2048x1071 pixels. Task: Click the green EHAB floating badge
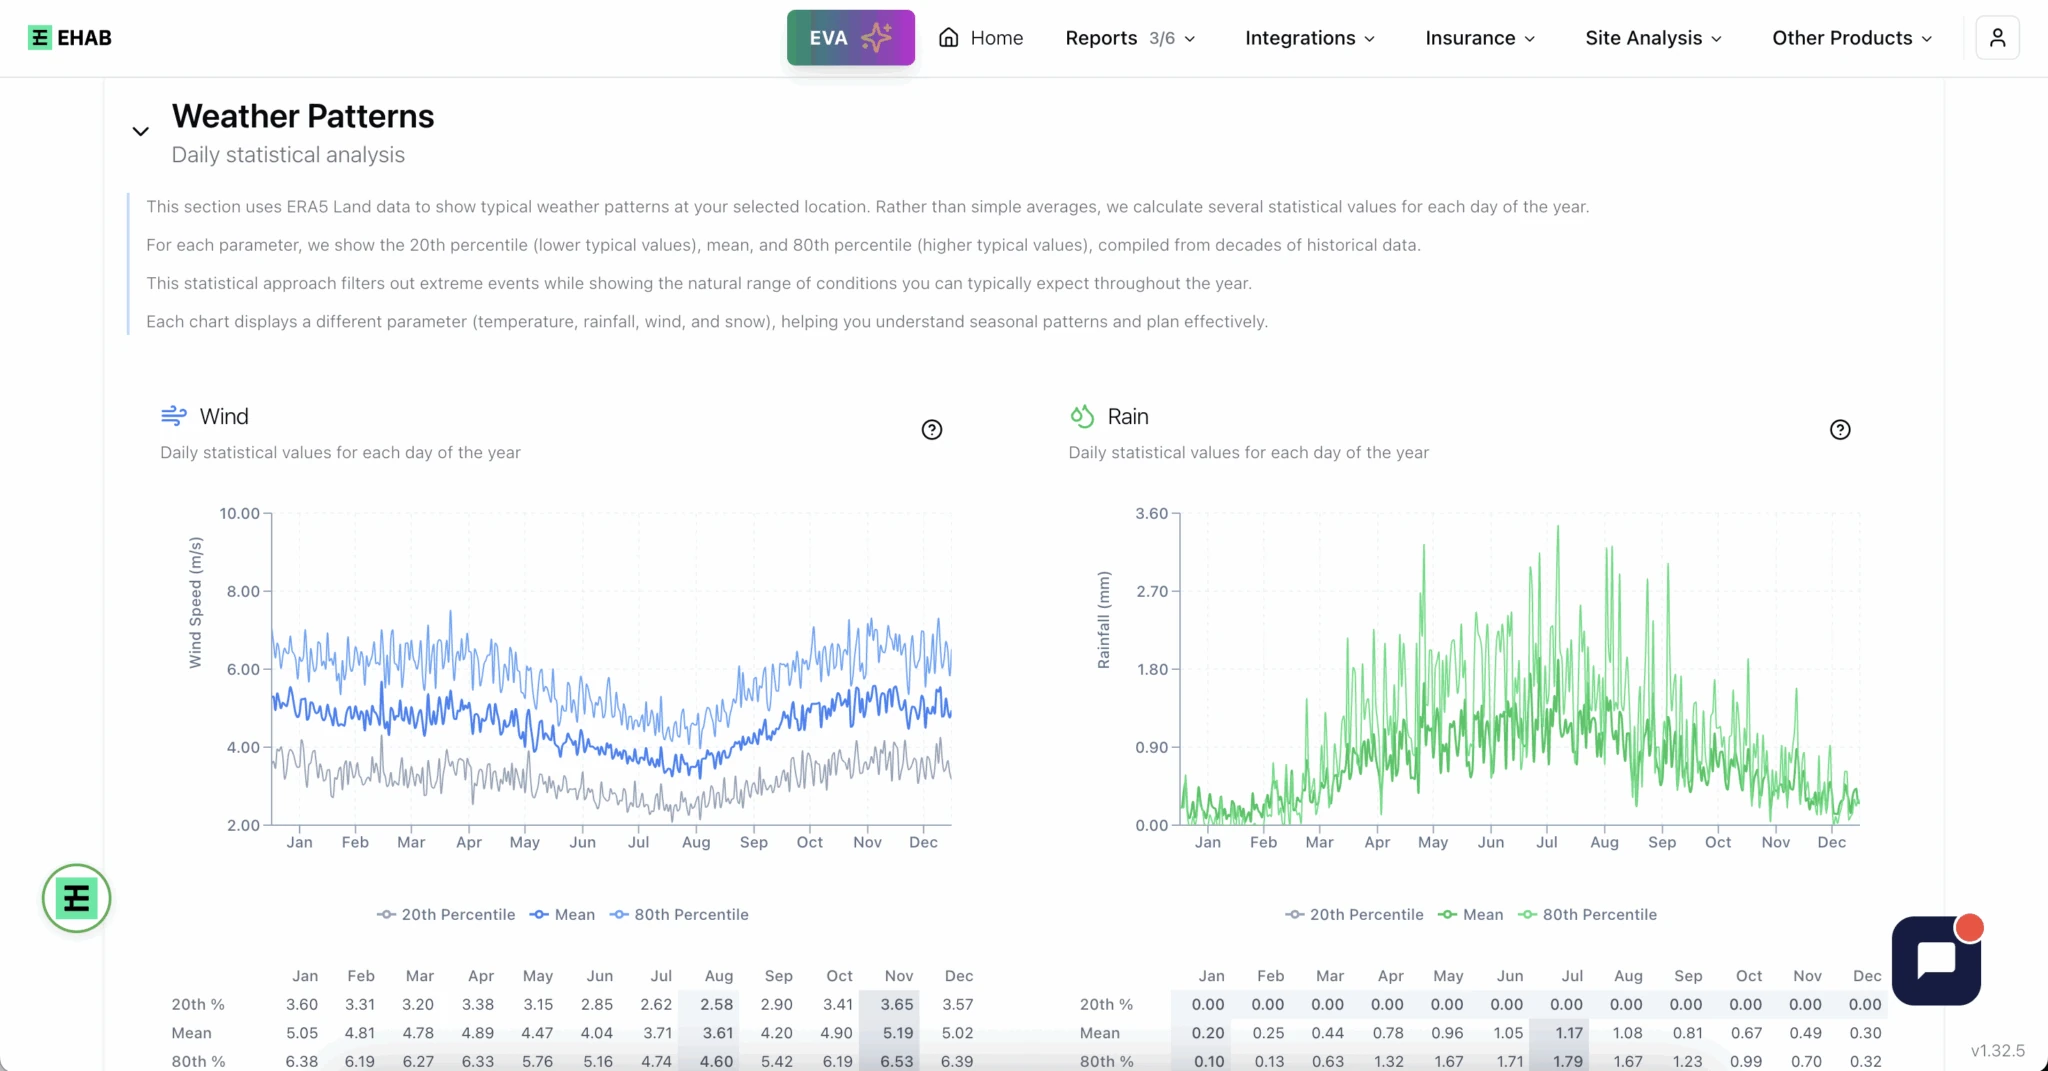76,898
